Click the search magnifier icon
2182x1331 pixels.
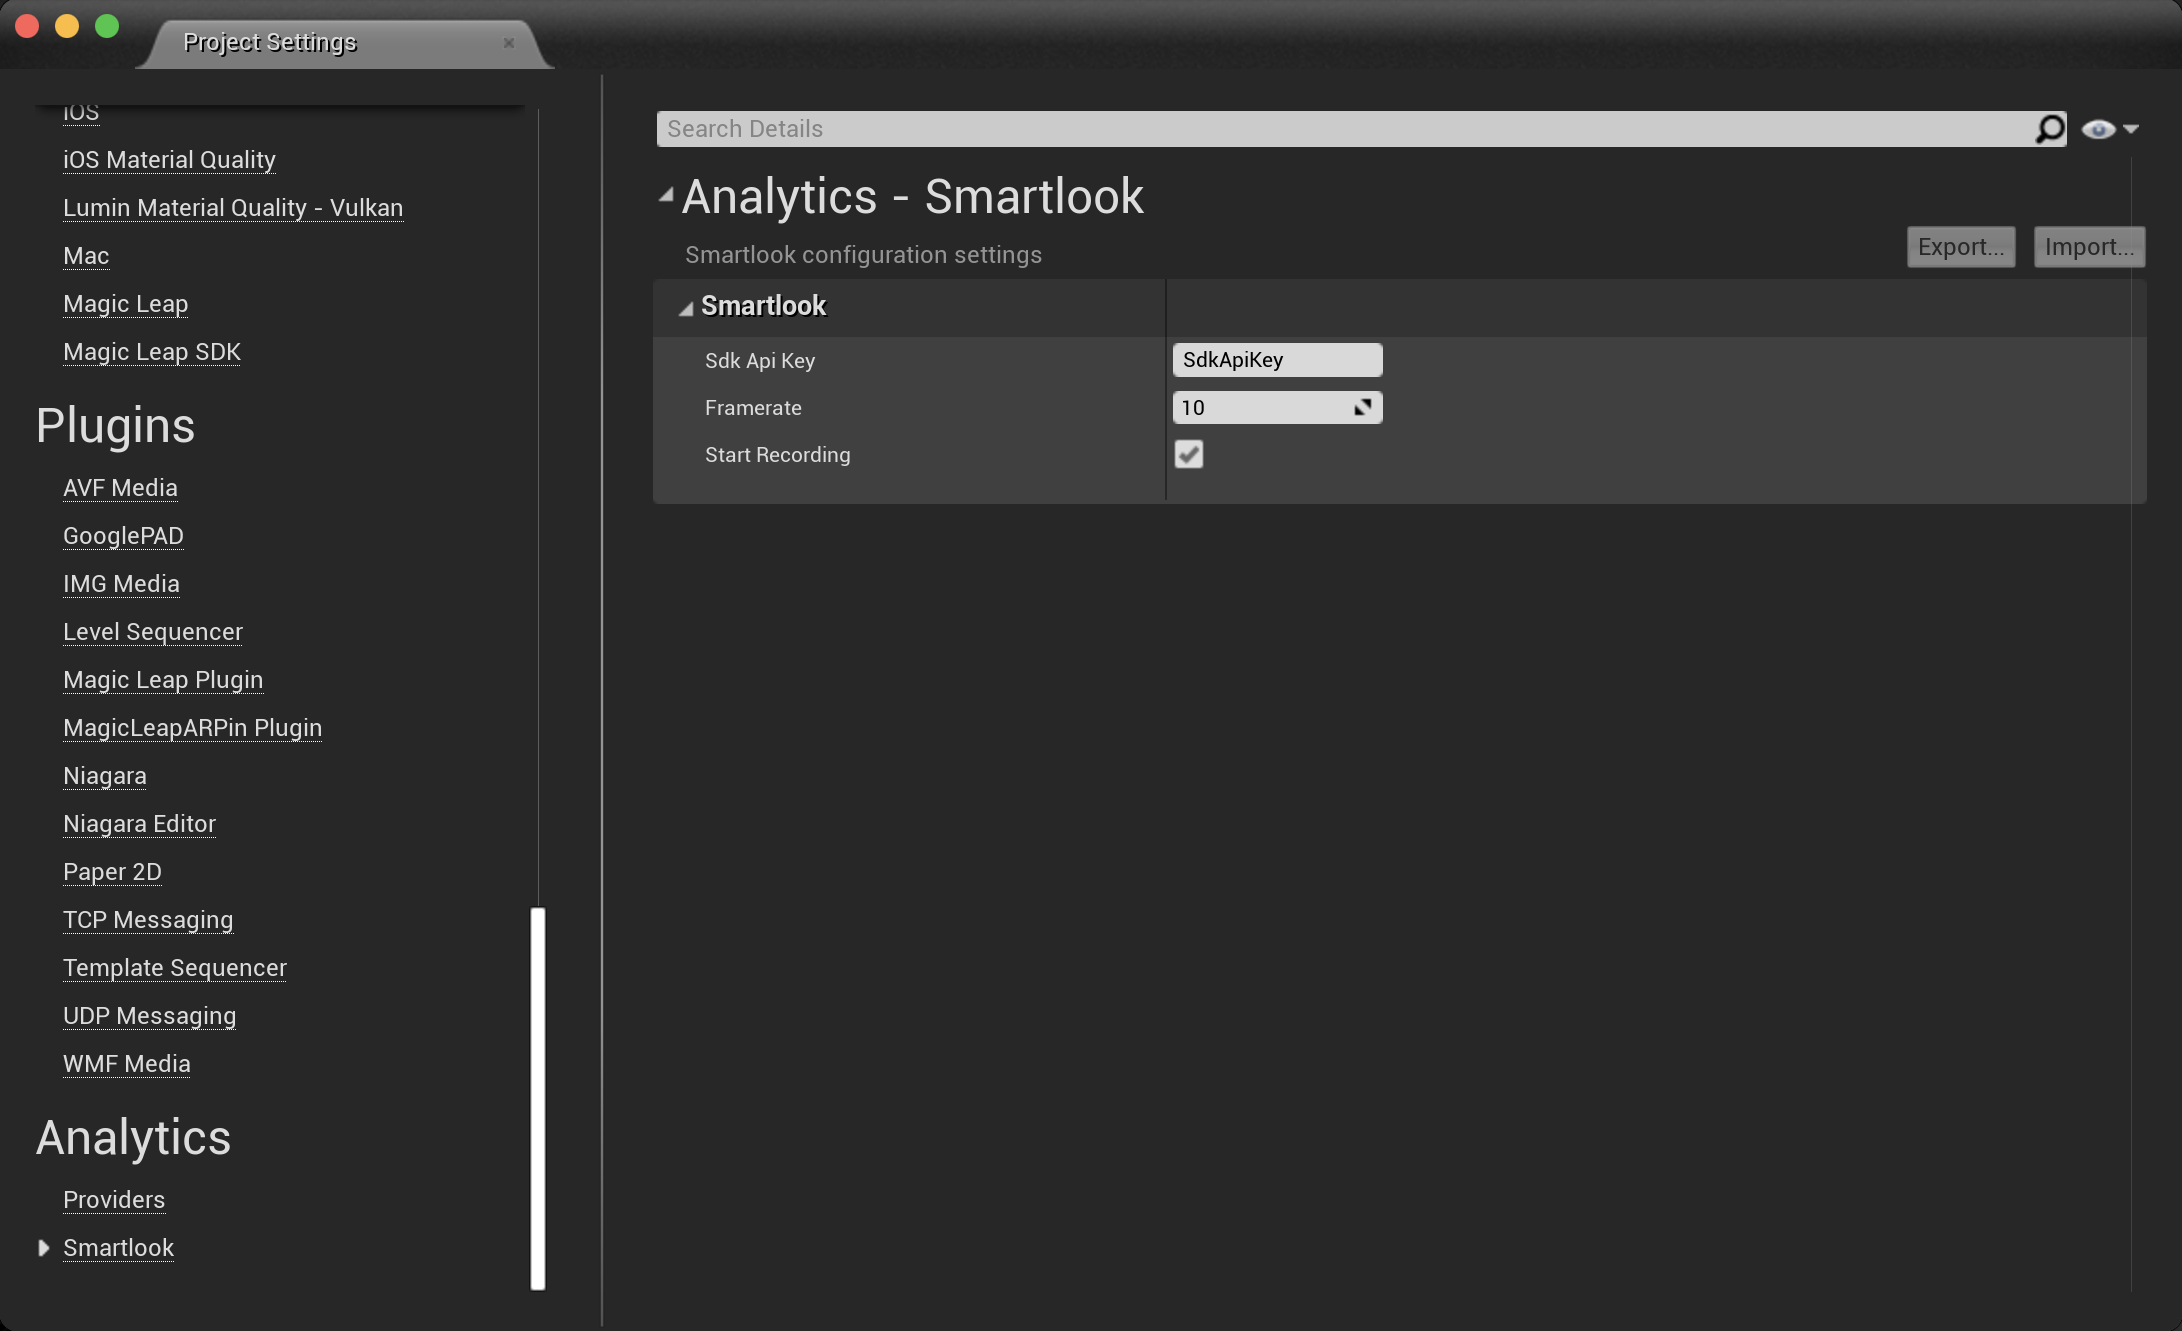[2049, 129]
